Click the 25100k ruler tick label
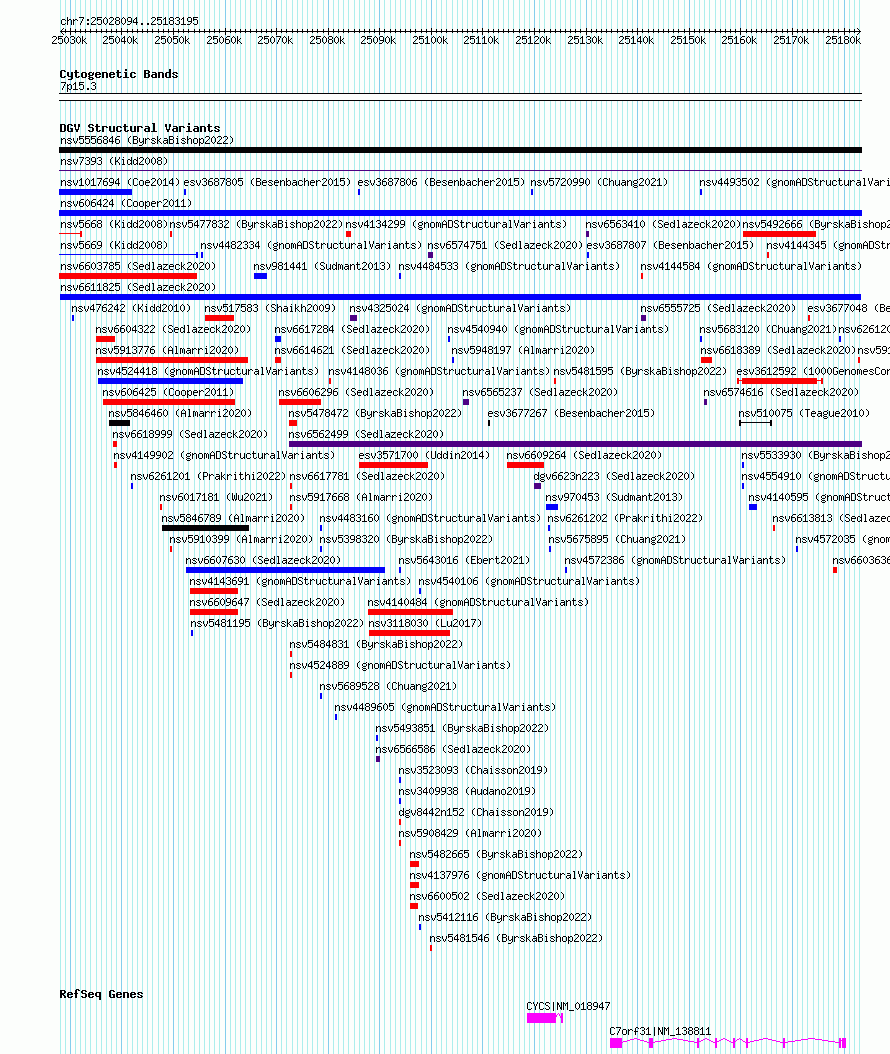The image size is (890, 1054). (x=430, y=40)
